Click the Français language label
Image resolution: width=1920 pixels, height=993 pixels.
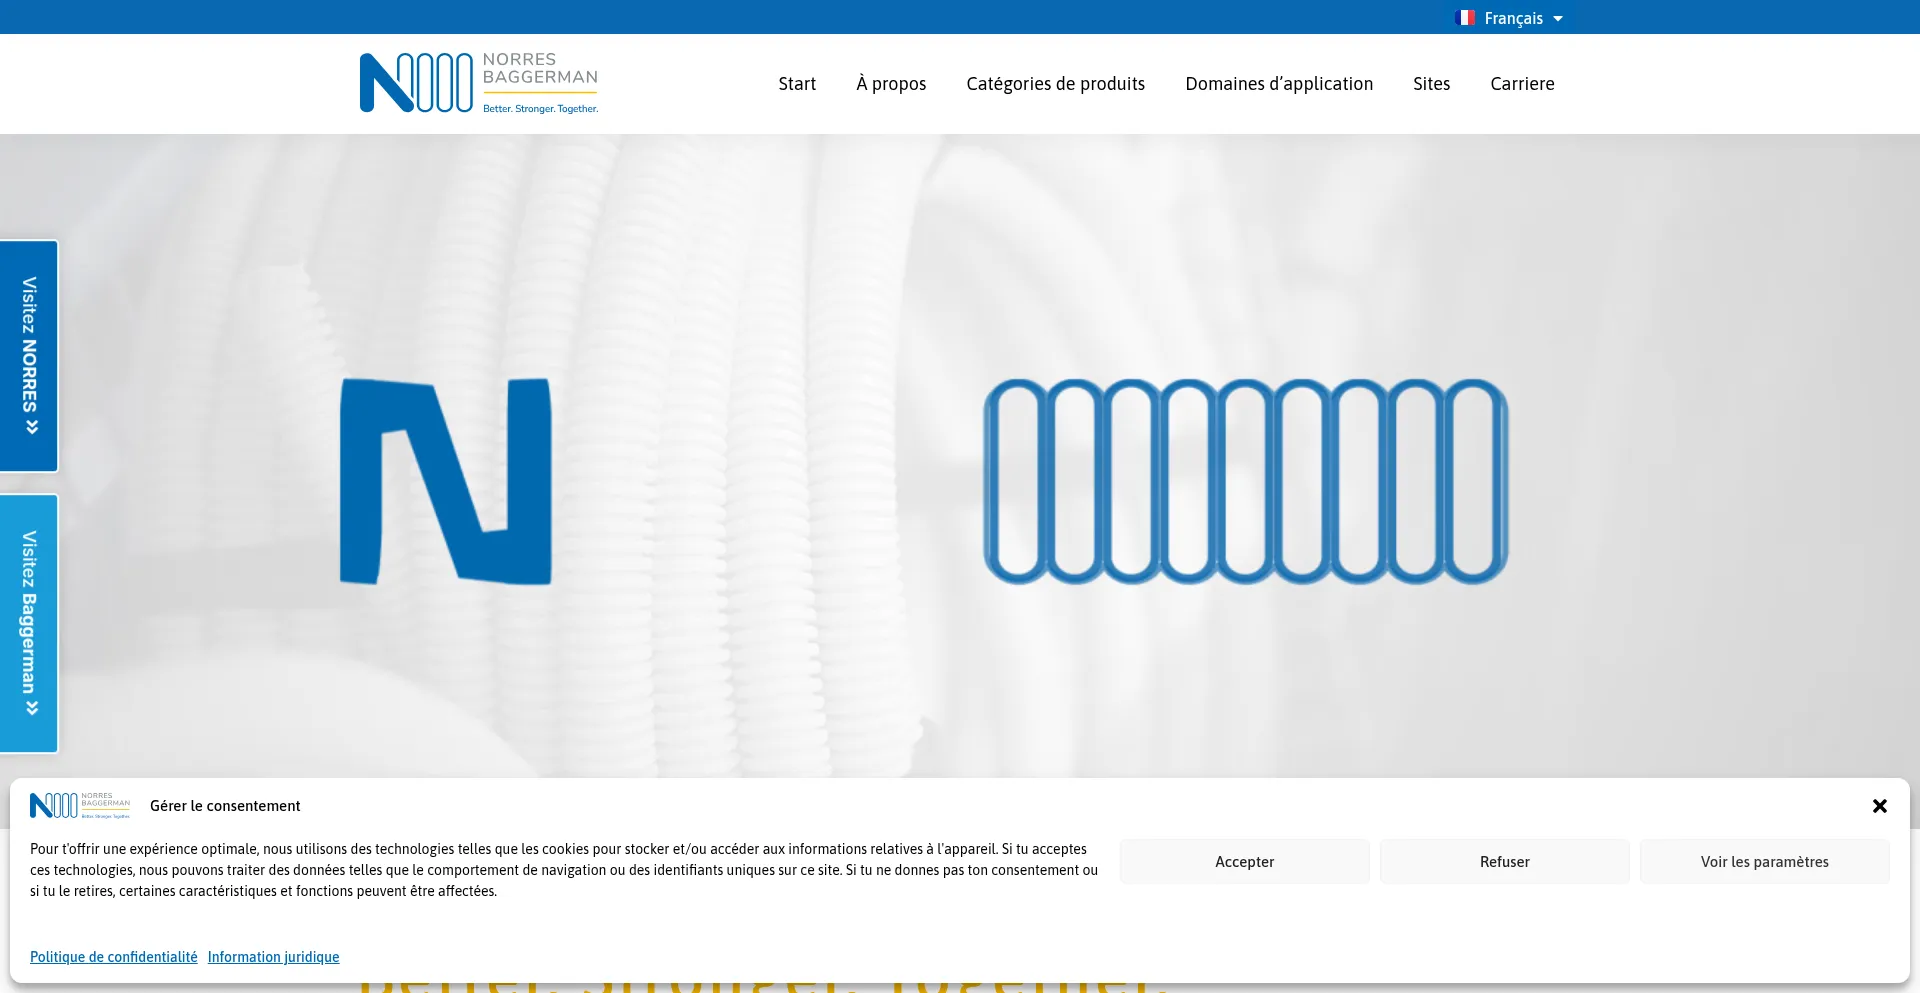[1513, 18]
